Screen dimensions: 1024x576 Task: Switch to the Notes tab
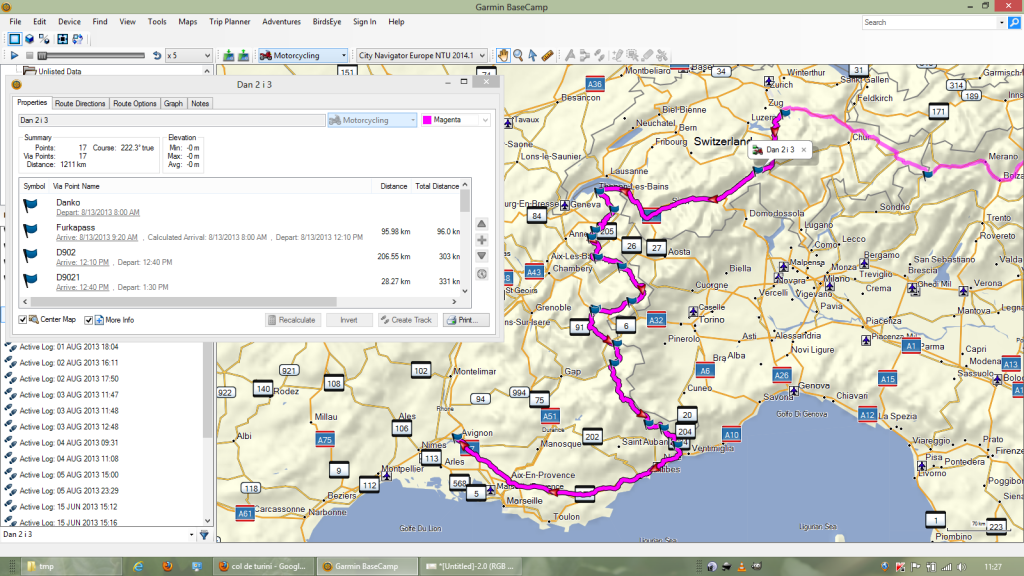point(200,103)
